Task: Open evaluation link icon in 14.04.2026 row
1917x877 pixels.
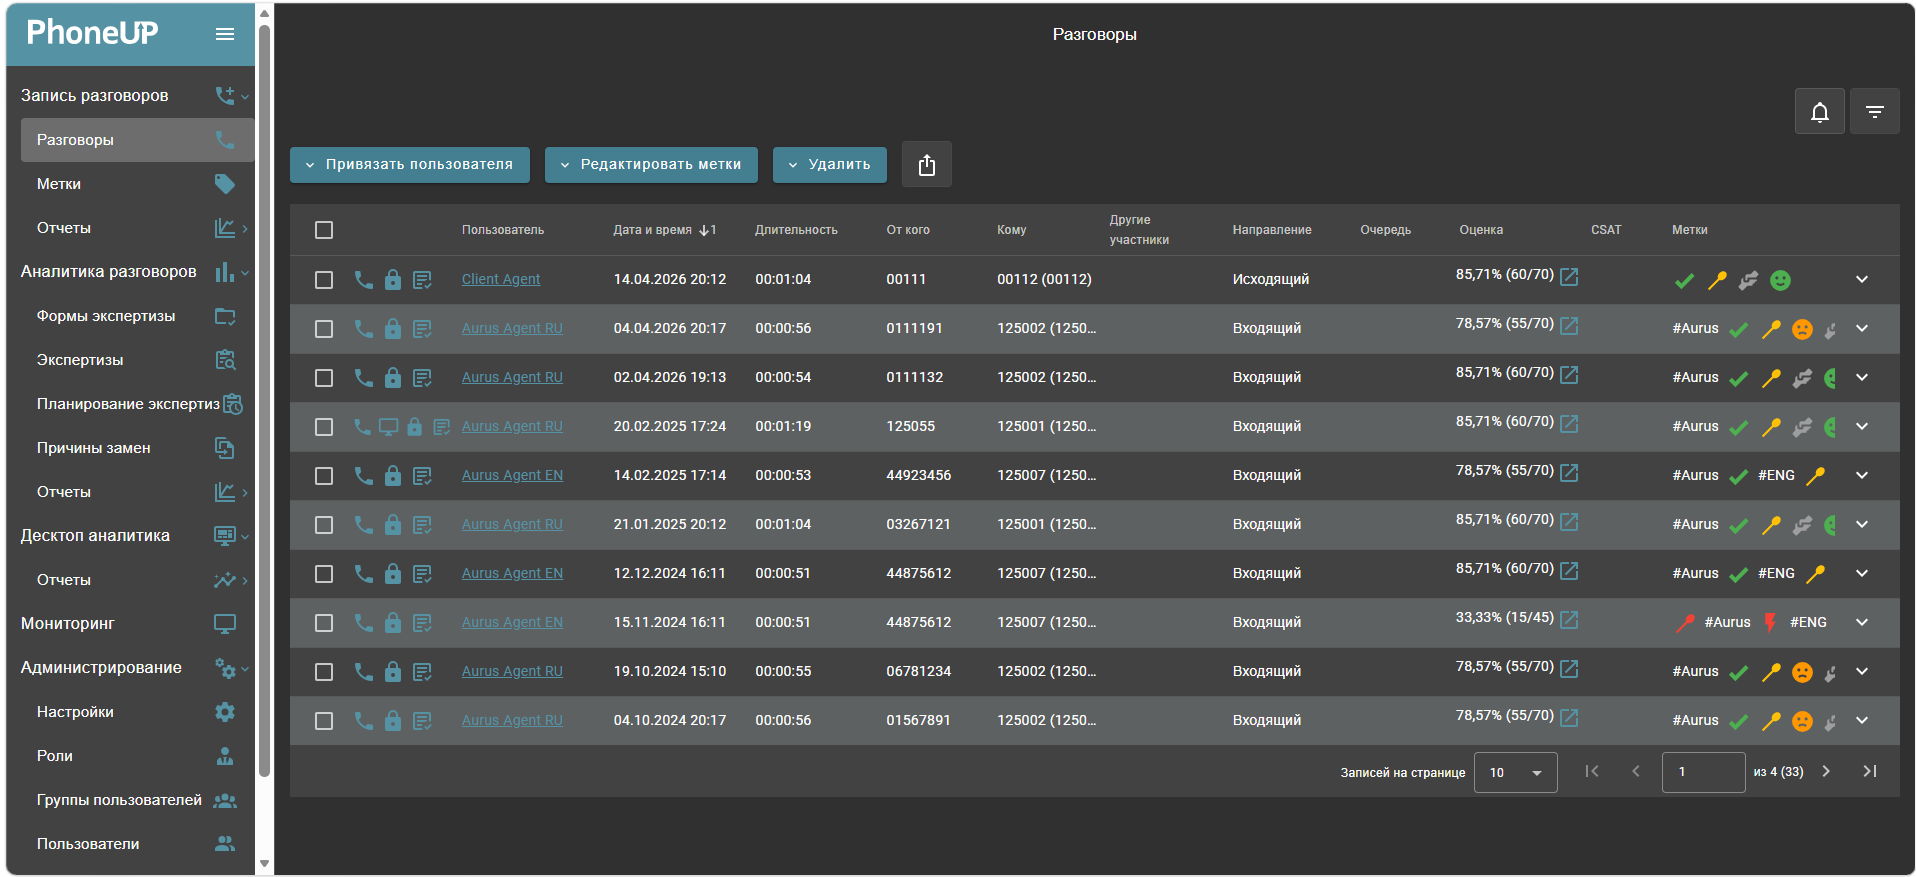Action: pyautogui.click(x=1569, y=276)
